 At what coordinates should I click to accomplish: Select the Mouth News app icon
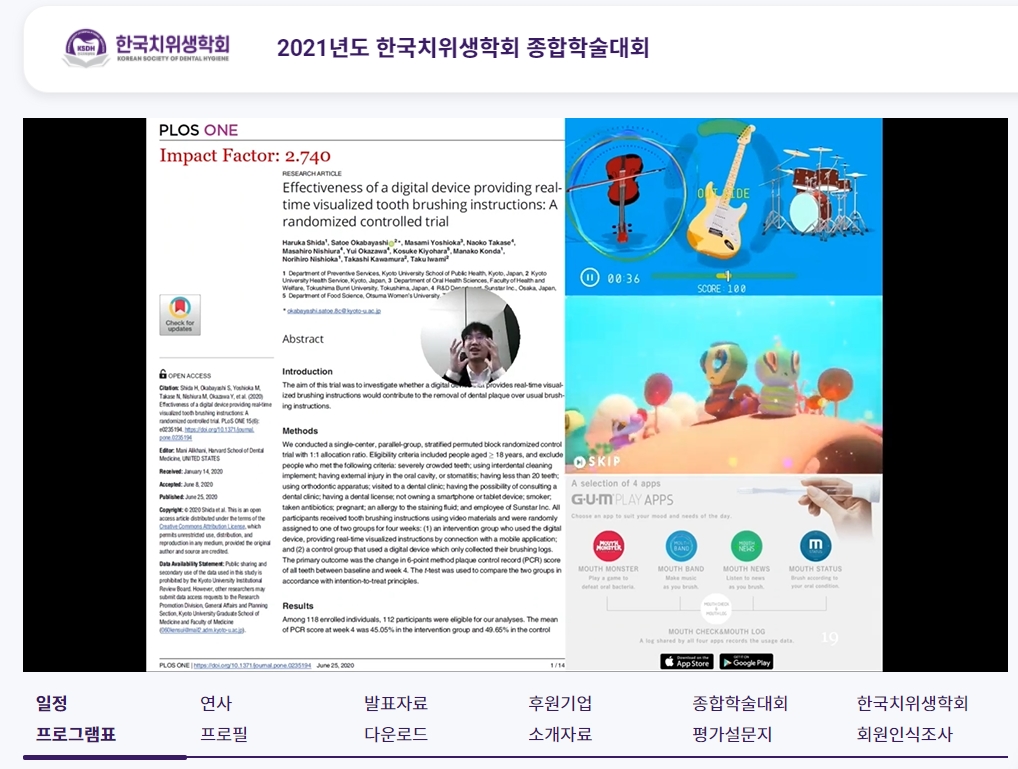point(746,546)
